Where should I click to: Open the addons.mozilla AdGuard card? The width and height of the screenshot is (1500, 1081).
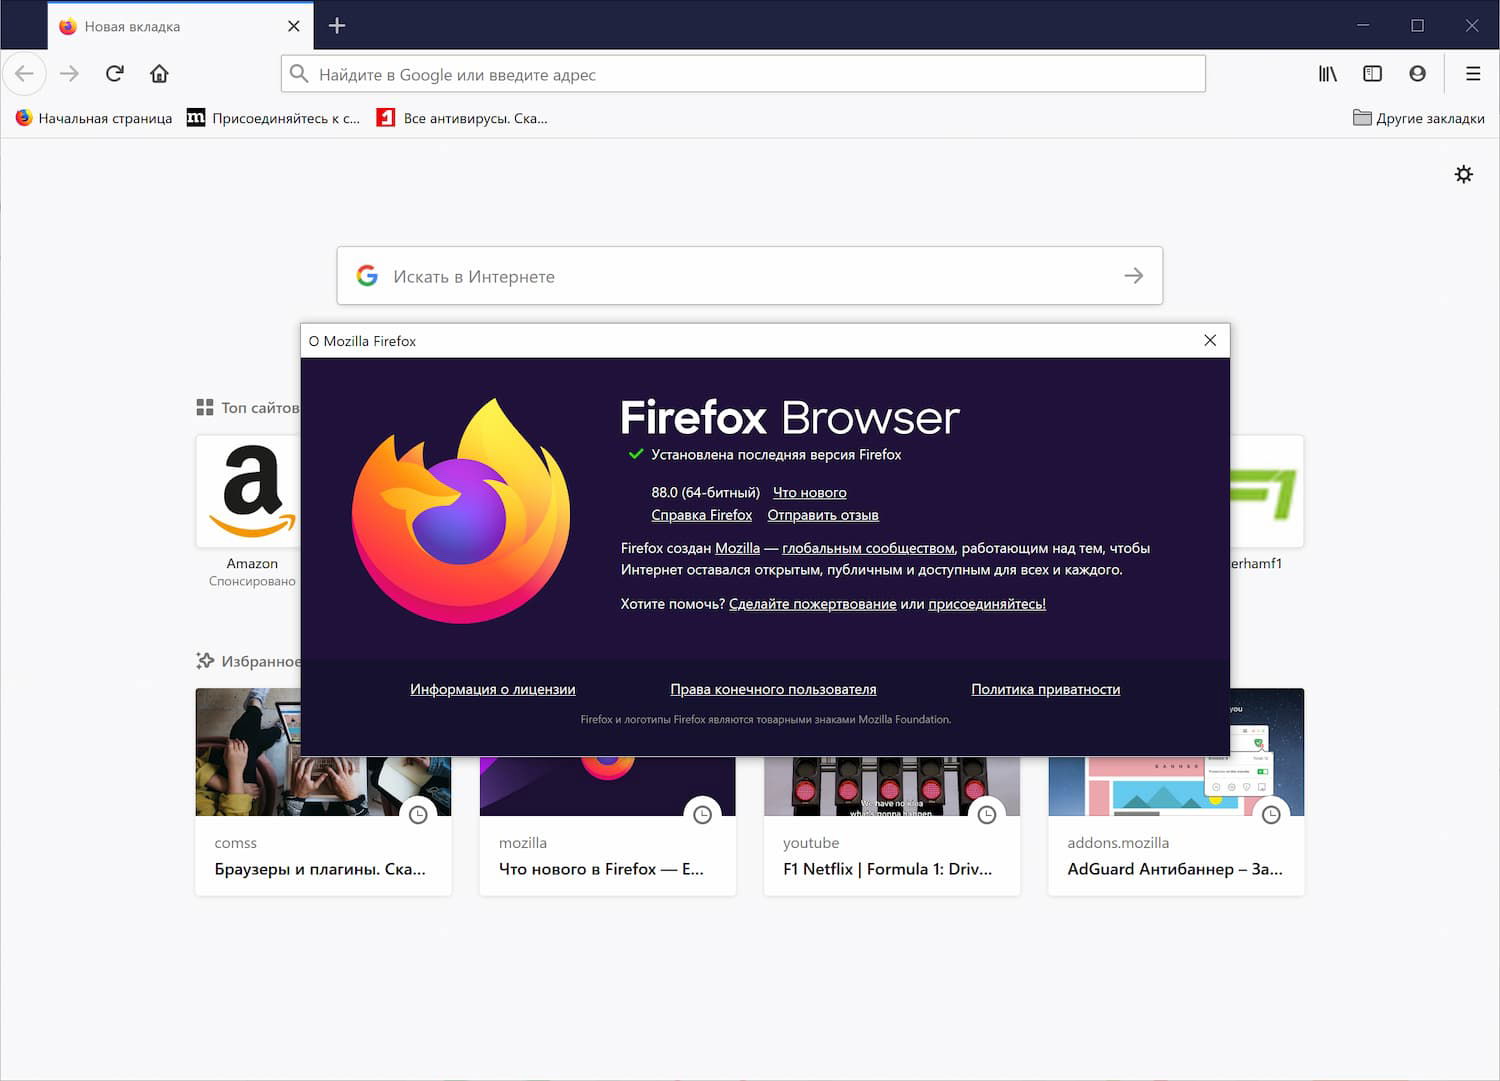1176,792
